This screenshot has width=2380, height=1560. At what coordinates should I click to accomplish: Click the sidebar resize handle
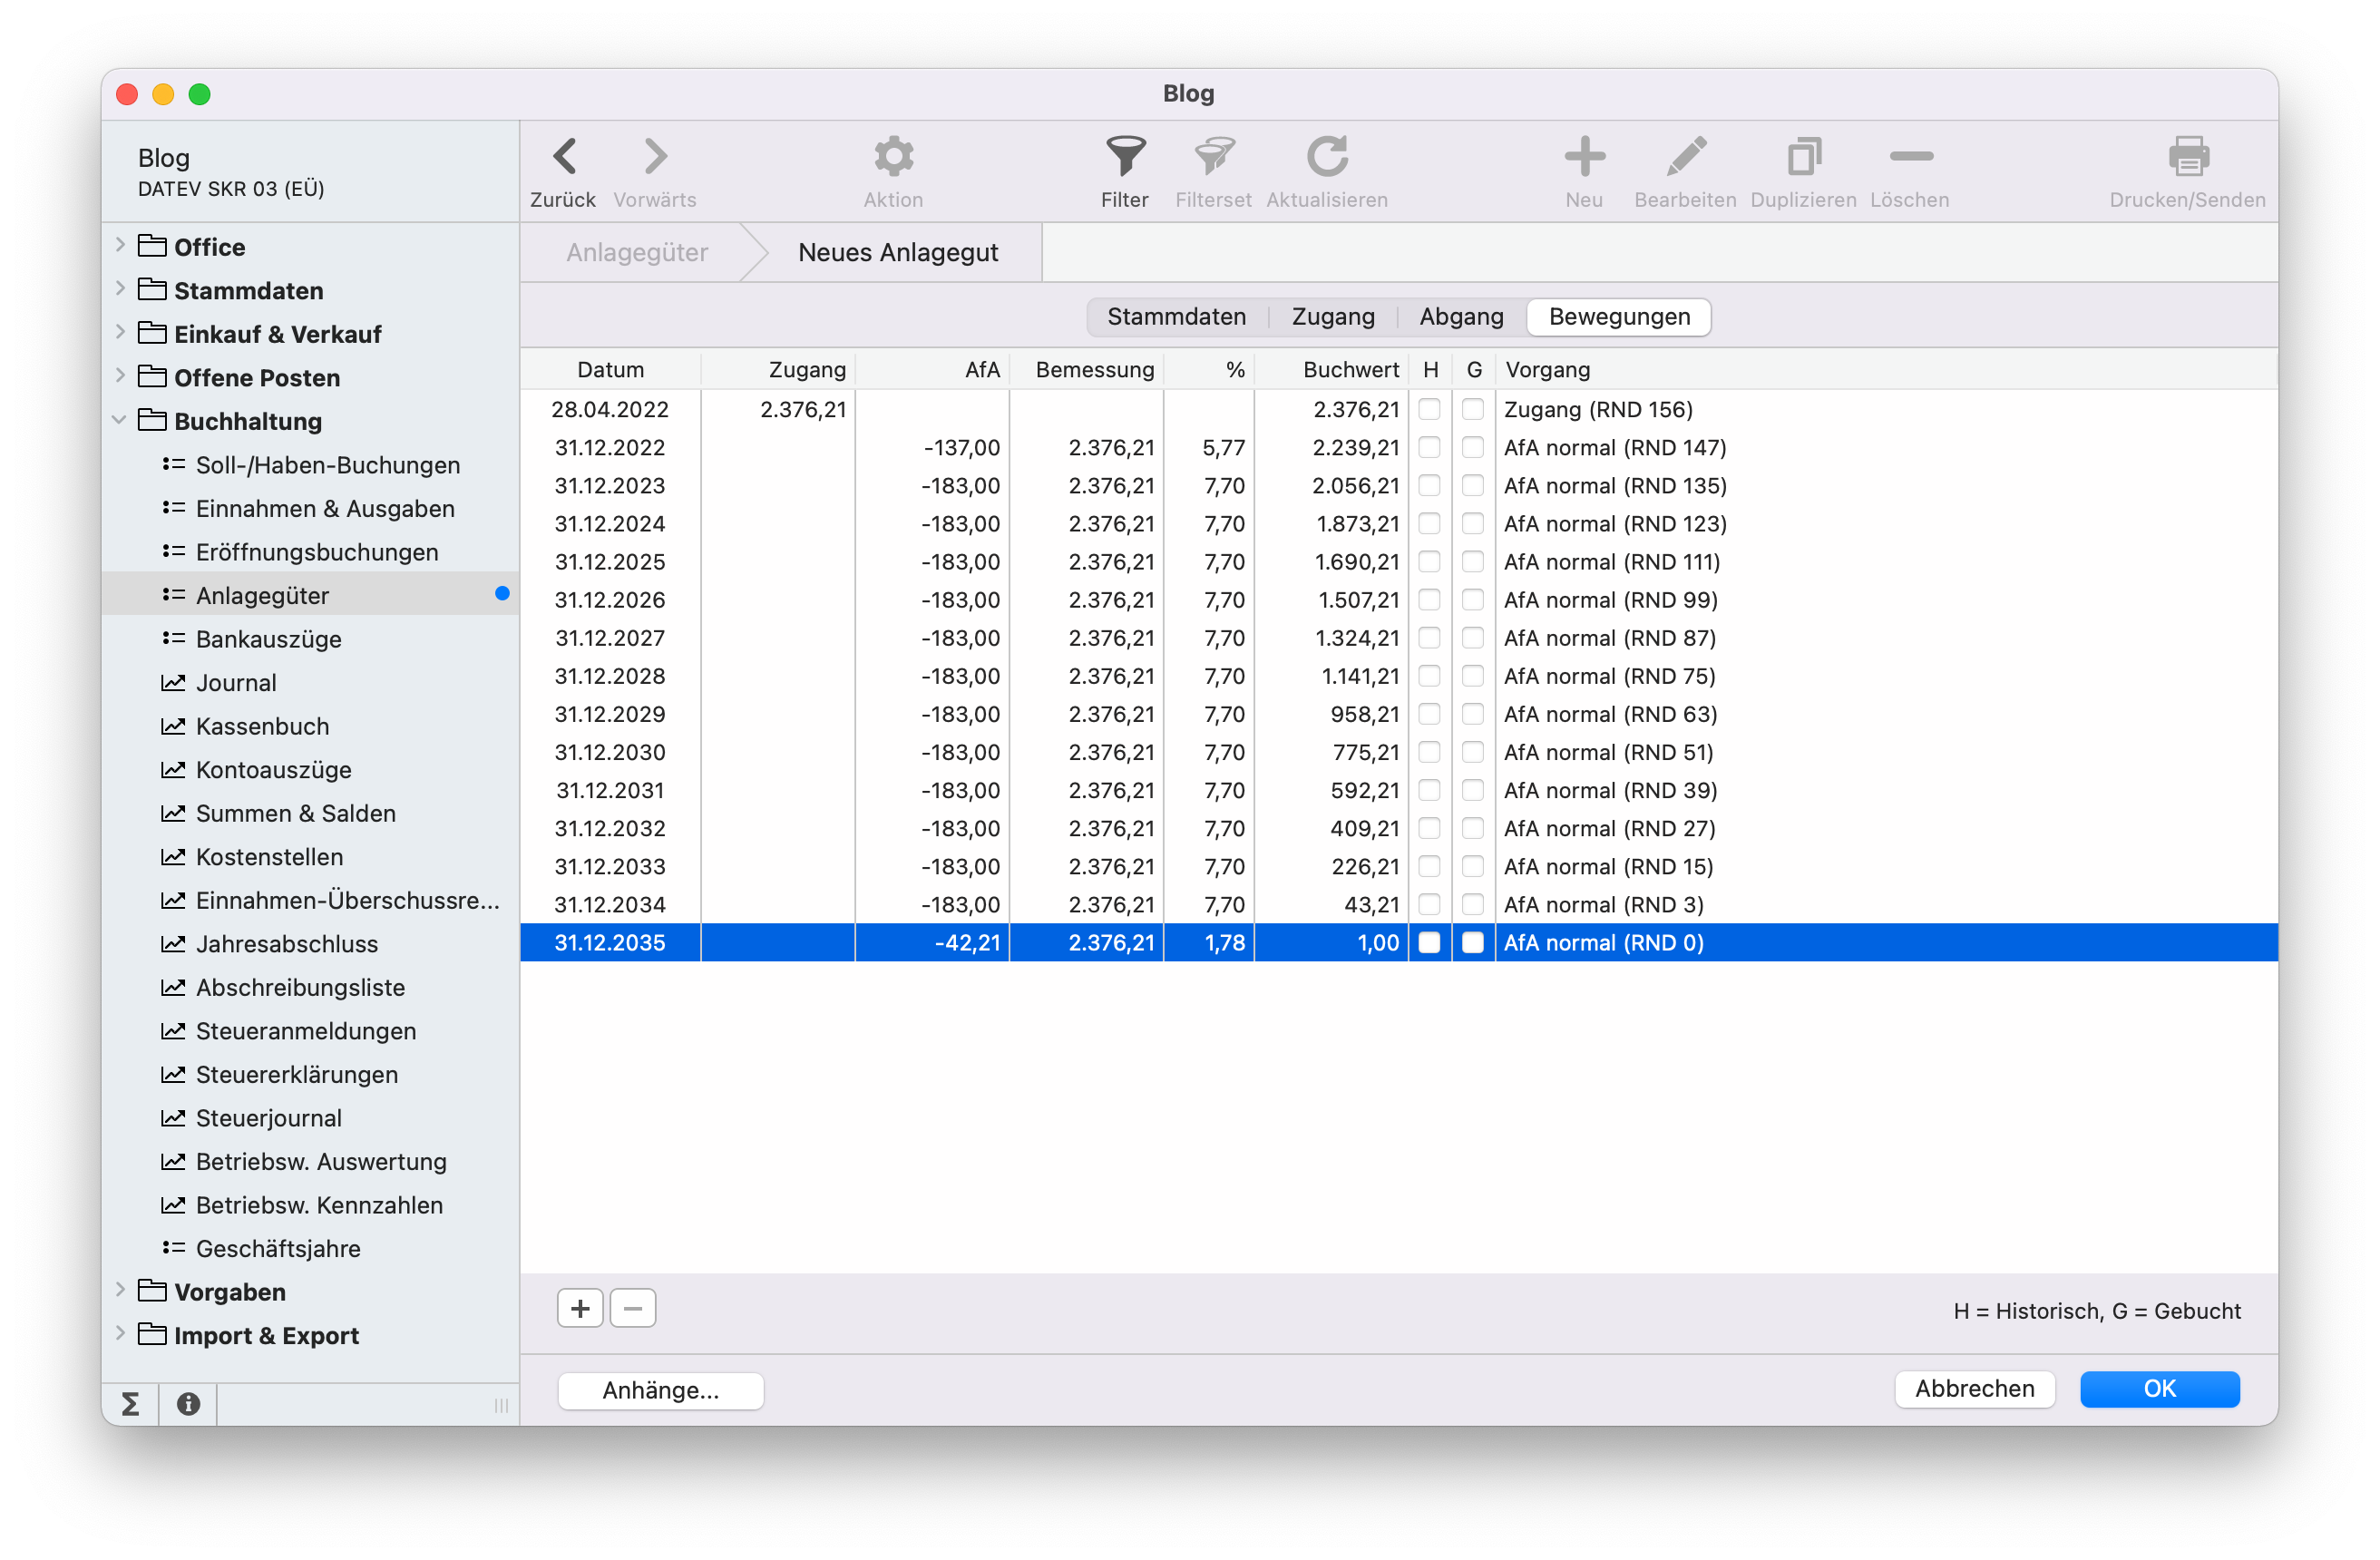pyautogui.click(x=501, y=1405)
